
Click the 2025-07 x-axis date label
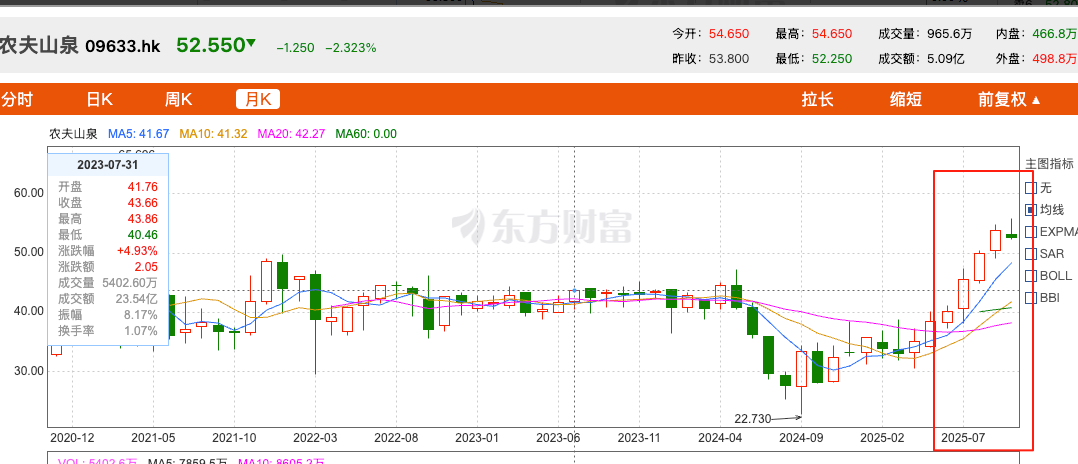(x=962, y=437)
